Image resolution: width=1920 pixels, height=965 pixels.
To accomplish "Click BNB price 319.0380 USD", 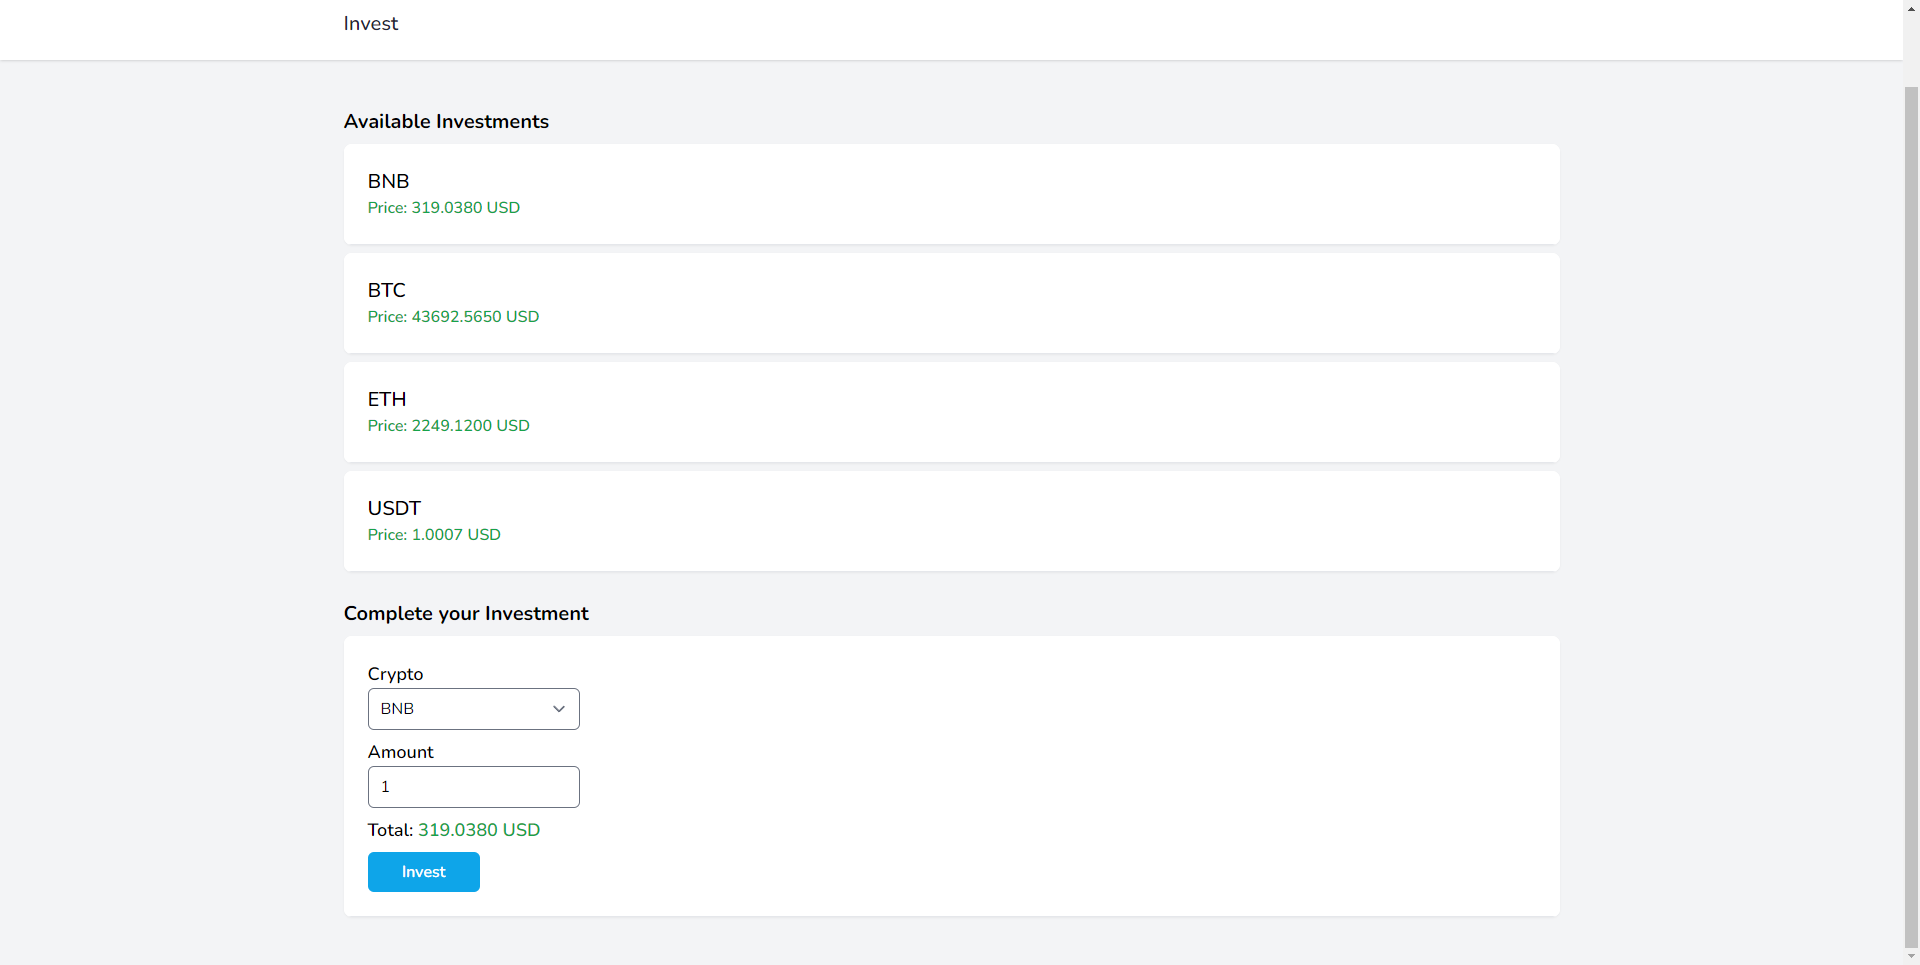I will tap(444, 208).
